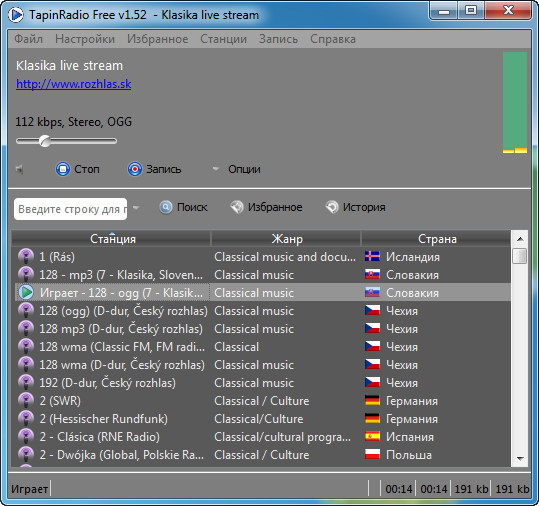Expand the Опции dropdown arrow

(x=216, y=169)
